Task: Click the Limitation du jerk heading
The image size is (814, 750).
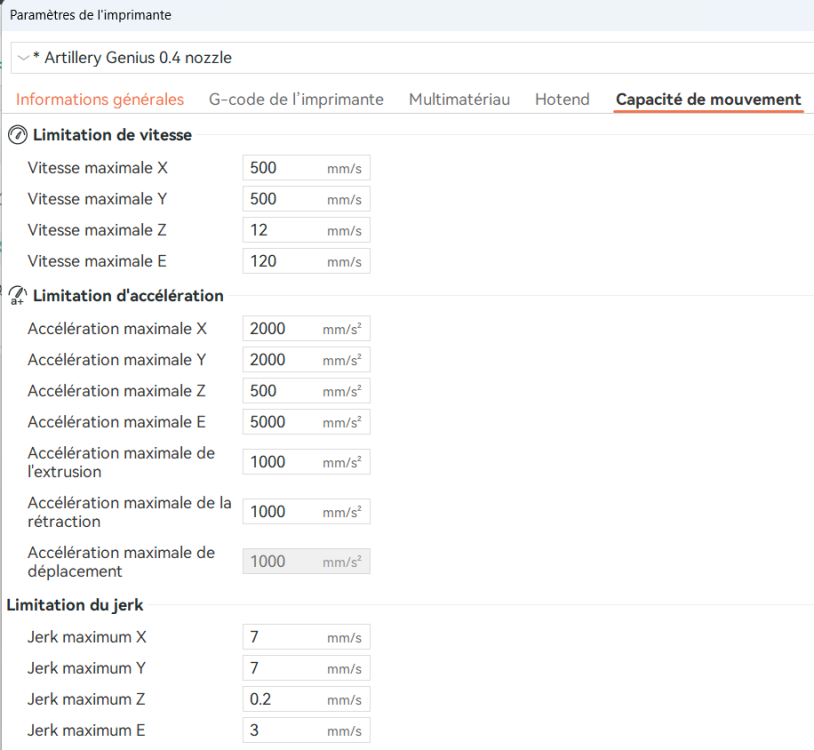Action: [x=75, y=605]
